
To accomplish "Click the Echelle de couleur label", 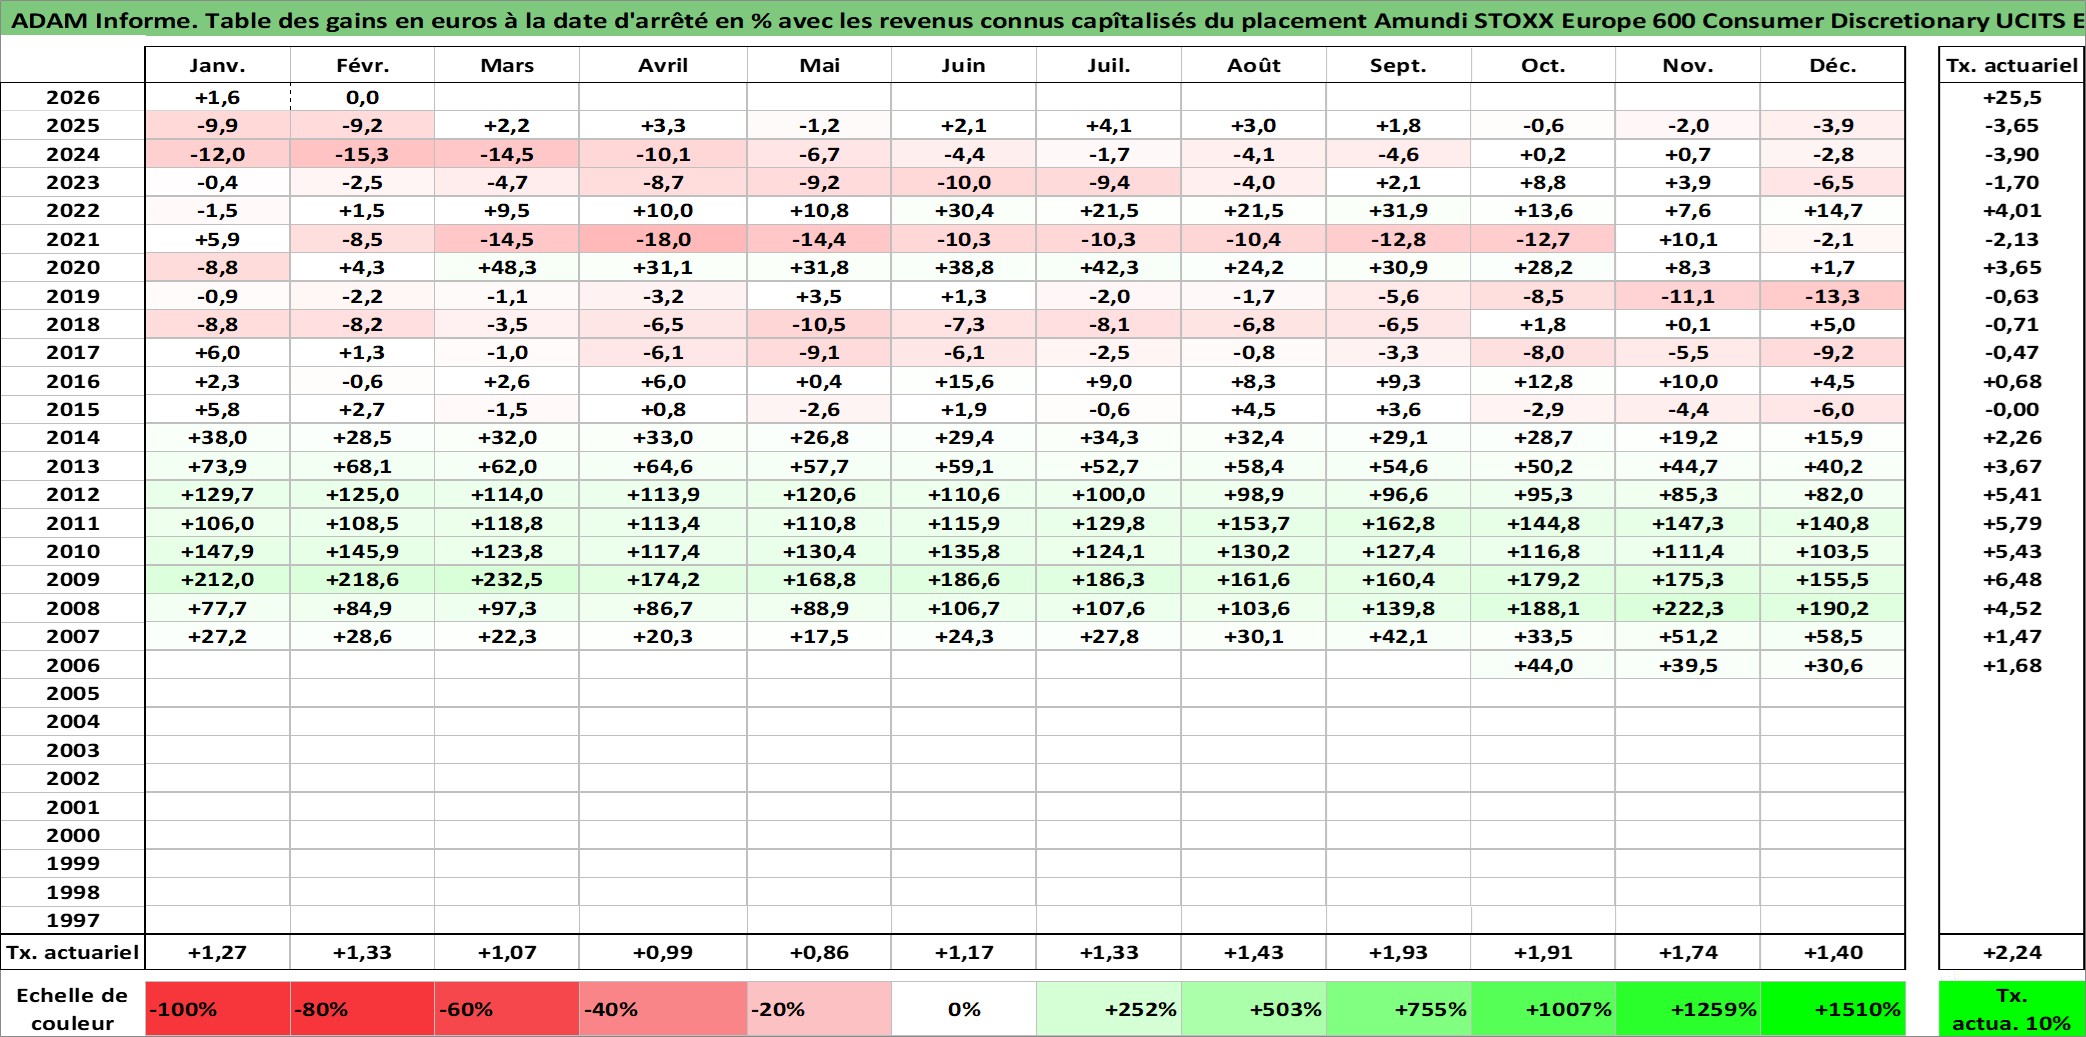I will [73, 1009].
